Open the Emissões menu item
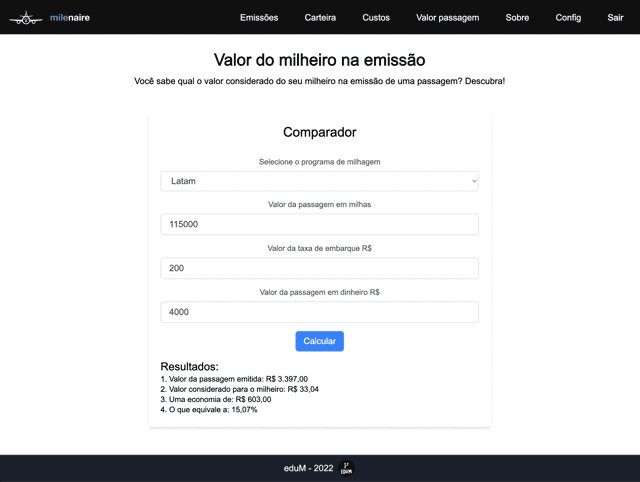This screenshot has width=640, height=482. click(259, 18)
